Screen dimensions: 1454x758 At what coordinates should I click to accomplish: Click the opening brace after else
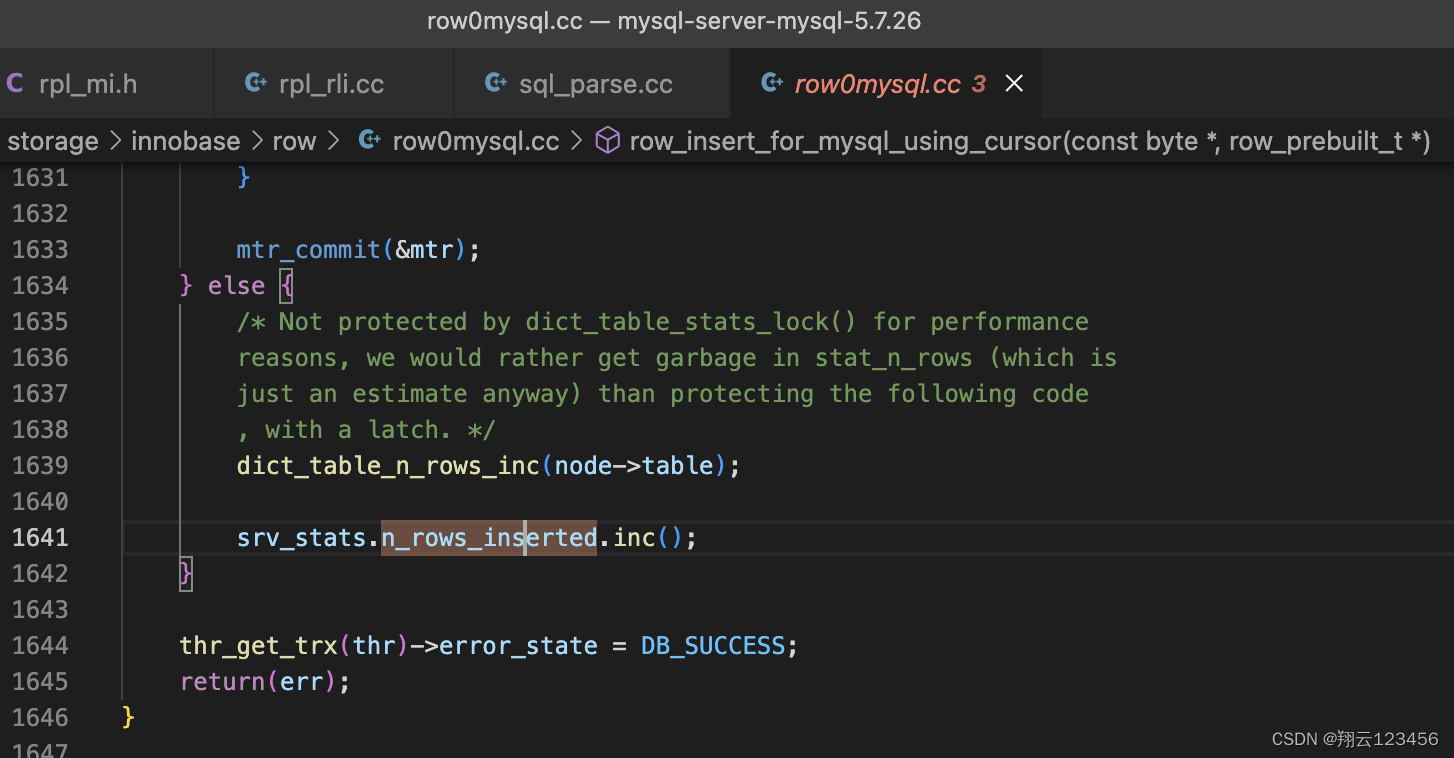click(x=287, y=285)
